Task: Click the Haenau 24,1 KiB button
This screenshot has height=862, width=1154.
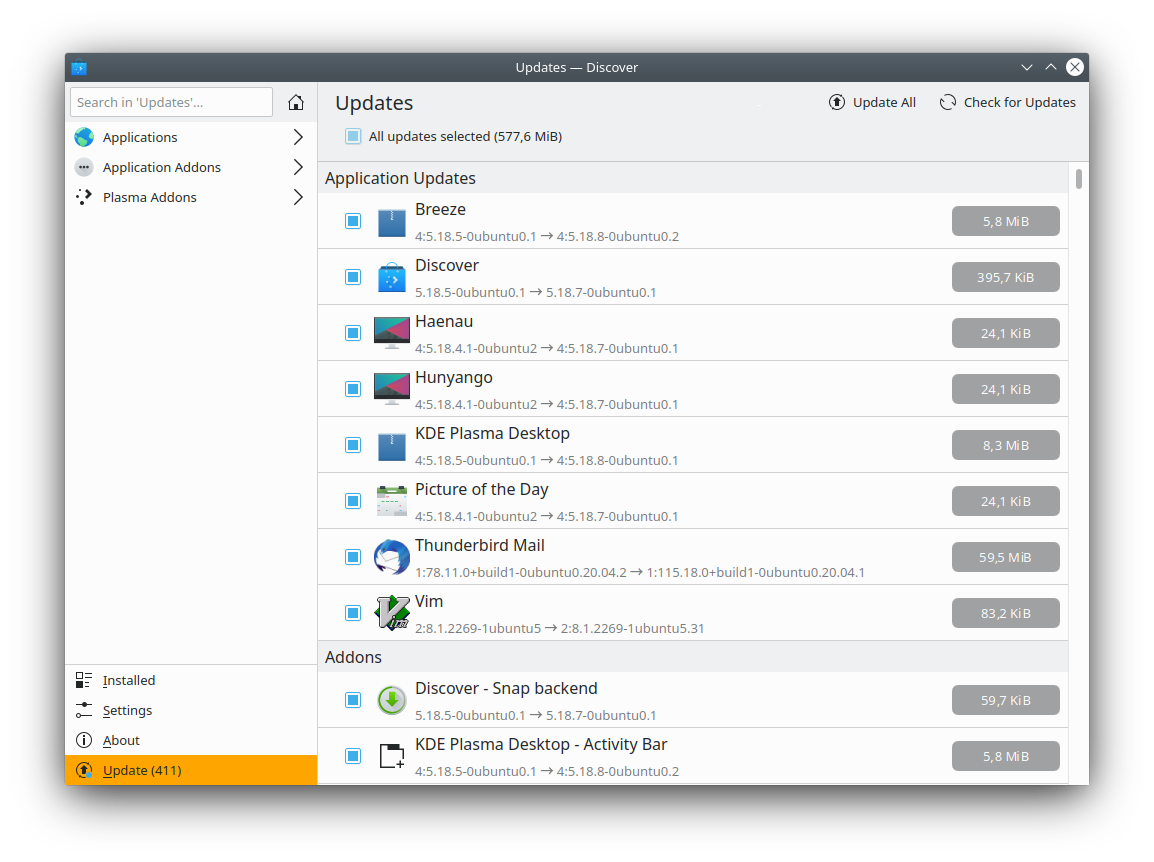Action: point(1005,333)
